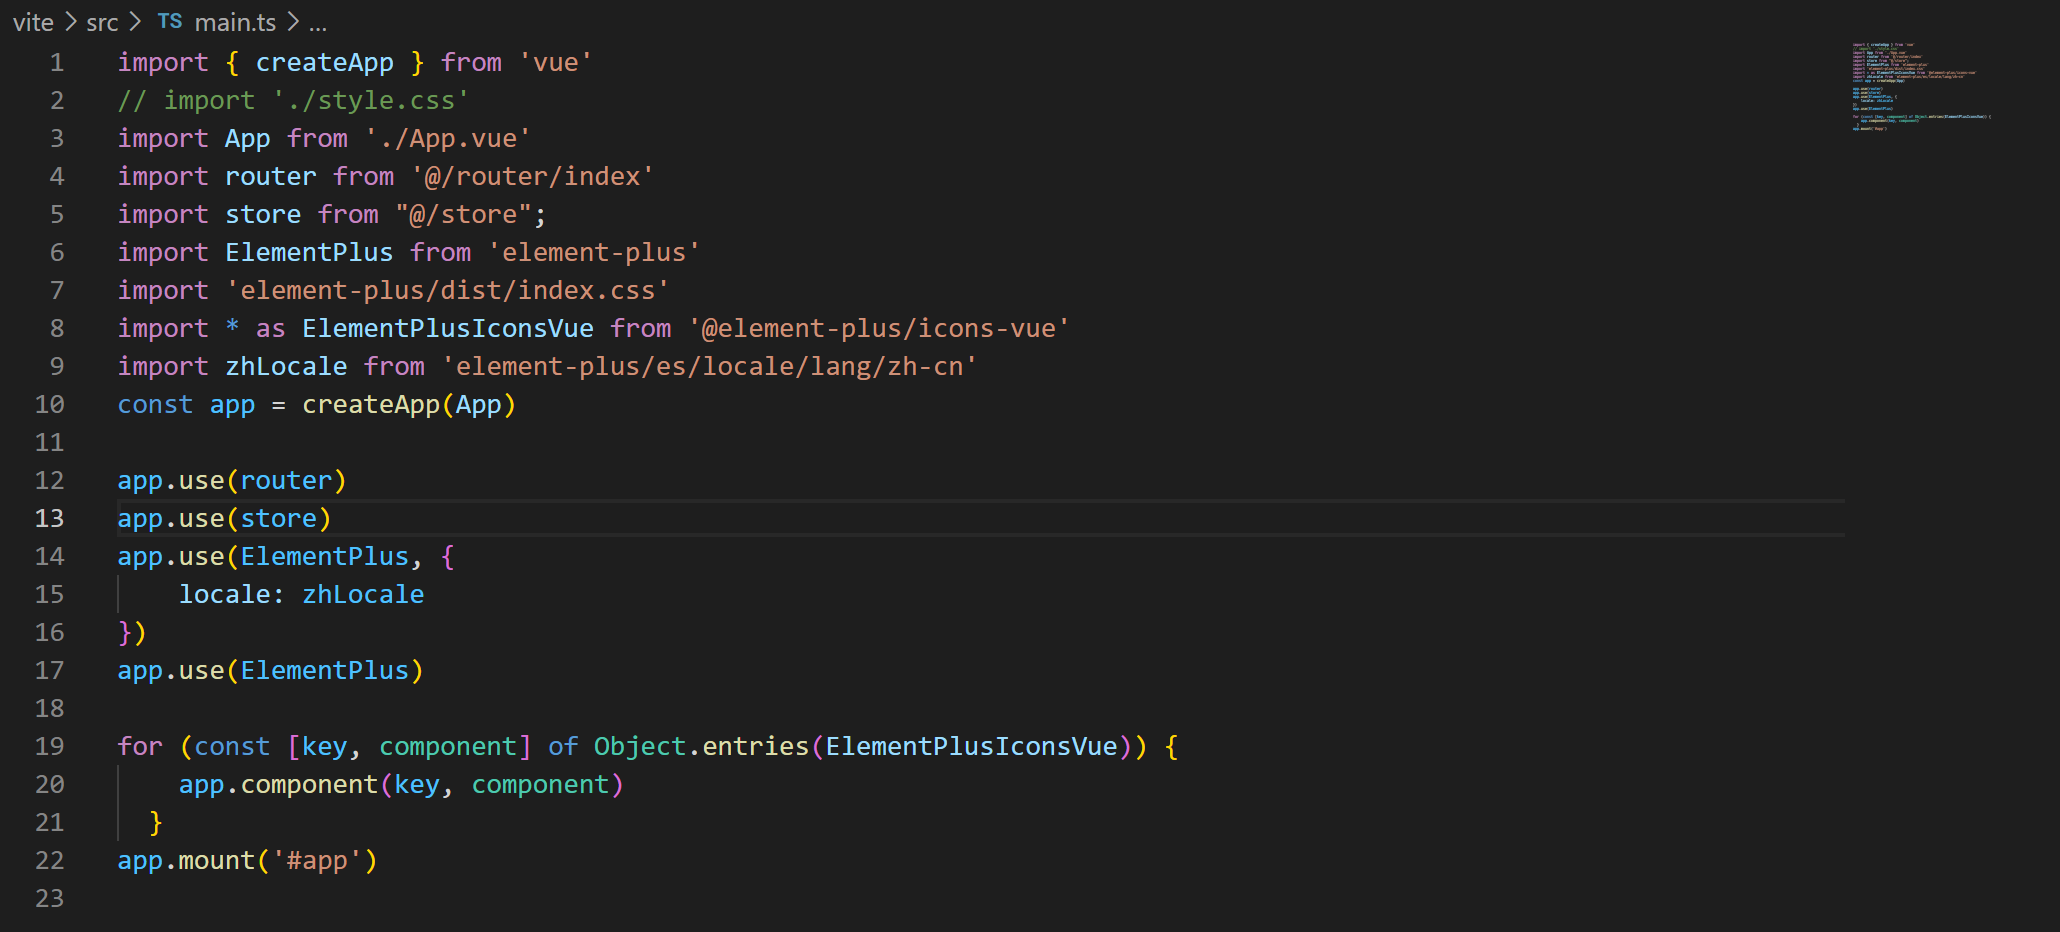Image resolution: width=2060 pixels, height=932 pixels.
Task: Click the 'vue' string on line 1
Action: coord(556,62)
